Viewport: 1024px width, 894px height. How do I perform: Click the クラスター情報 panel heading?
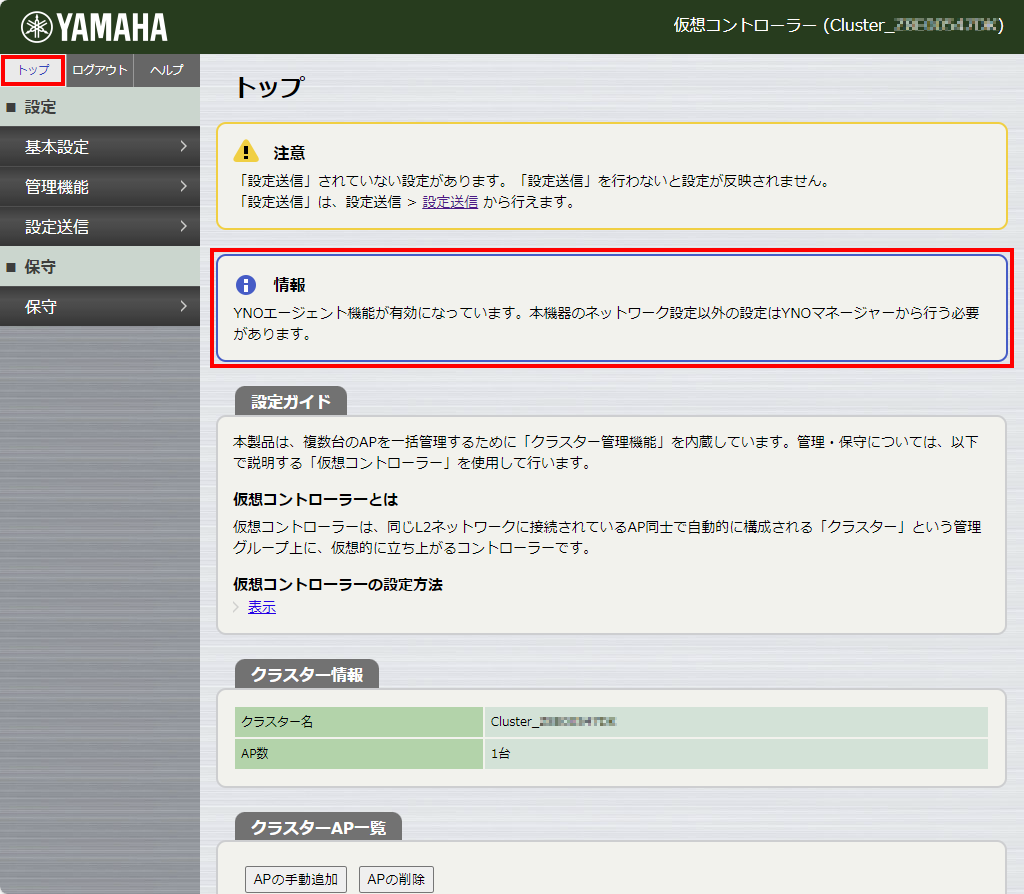(306, 675)
